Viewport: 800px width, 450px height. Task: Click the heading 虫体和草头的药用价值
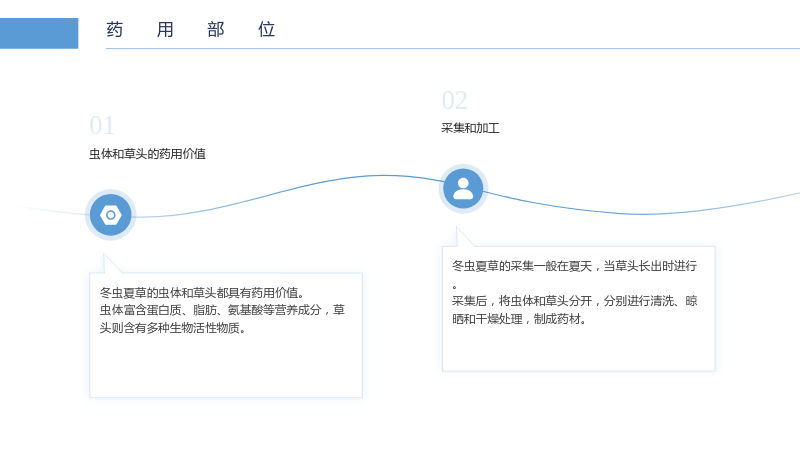(147, 154)
